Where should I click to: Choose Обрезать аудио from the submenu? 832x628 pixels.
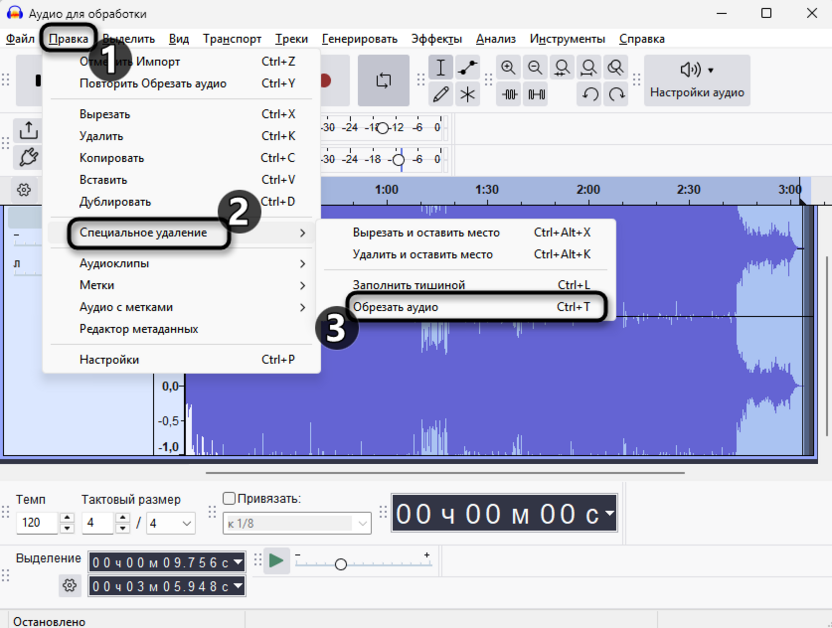pos(475,307)
